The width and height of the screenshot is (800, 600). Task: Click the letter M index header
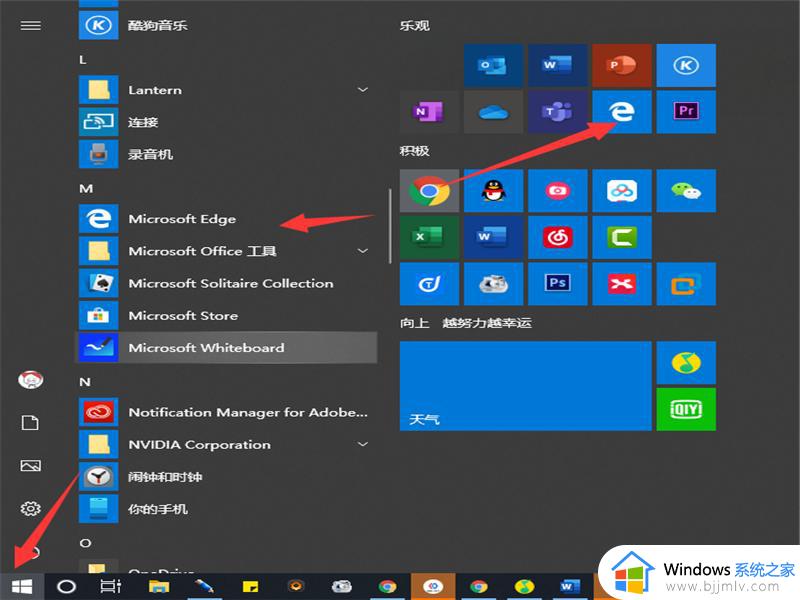point(86,189)
